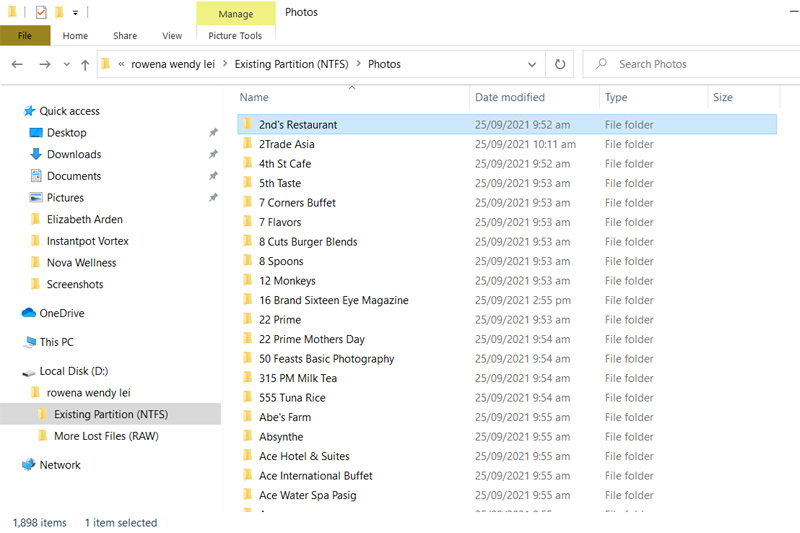Select '50 Feasts Basic Photography' folder name

[x=327, y=359]
